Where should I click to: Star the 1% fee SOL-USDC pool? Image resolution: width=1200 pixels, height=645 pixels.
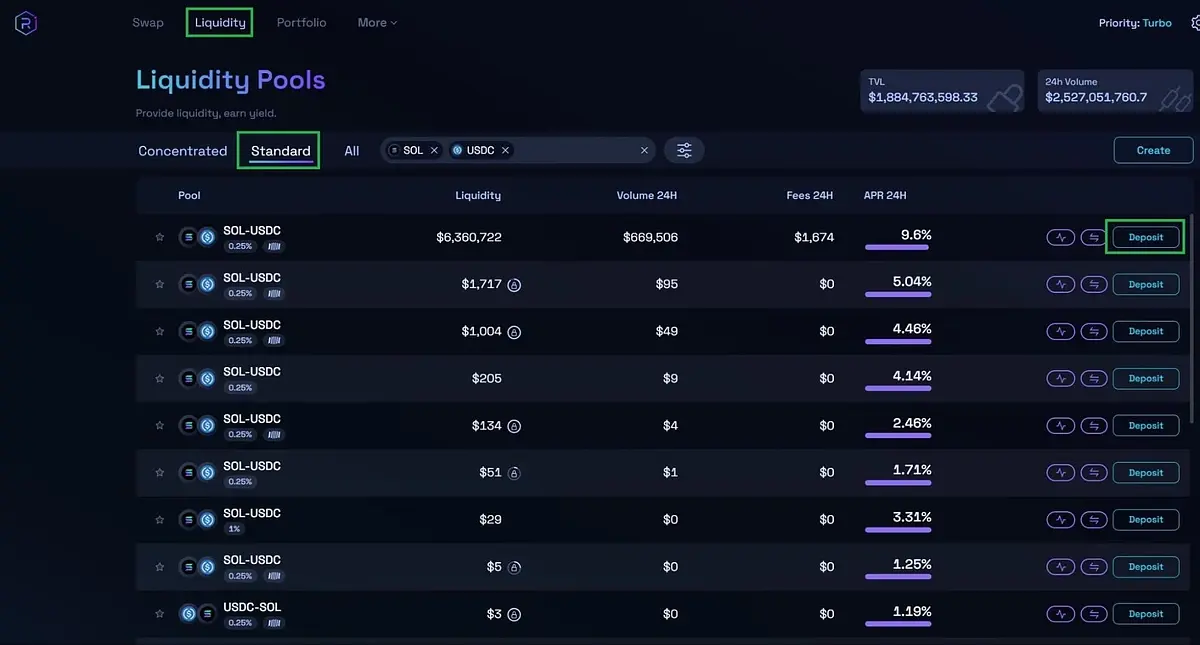tap(159, 520)
